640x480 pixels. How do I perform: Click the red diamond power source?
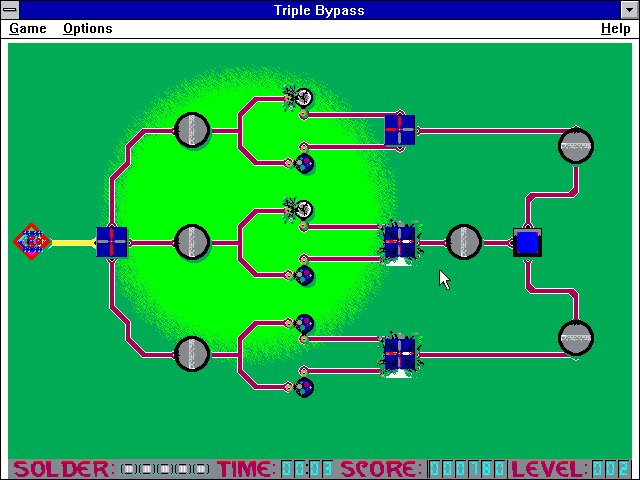tap(31, 242)
